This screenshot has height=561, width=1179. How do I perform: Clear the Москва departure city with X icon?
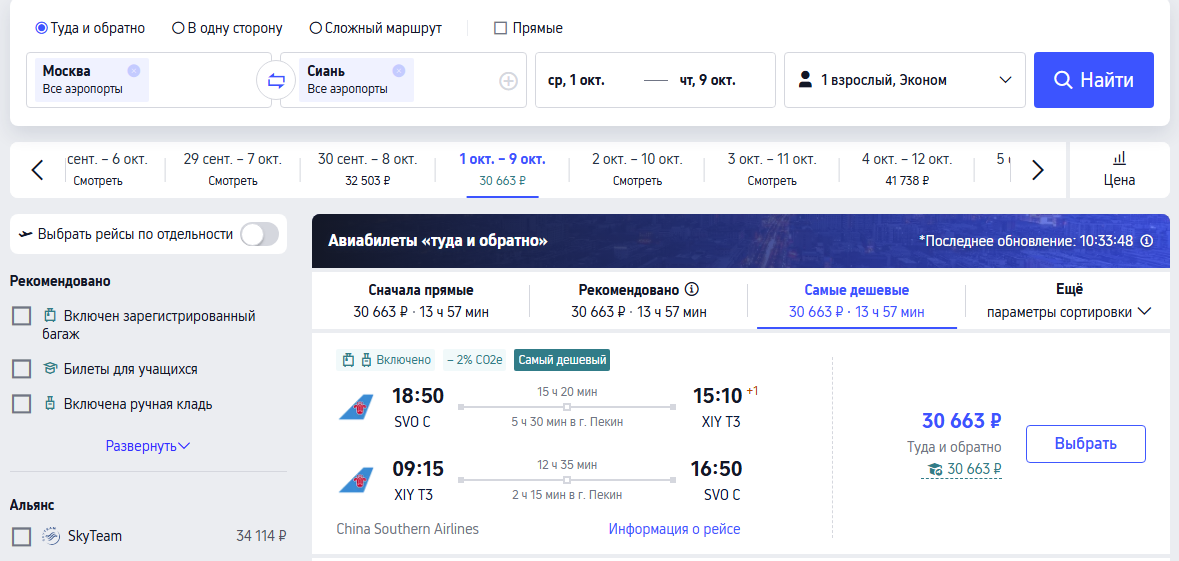pos(134,71)
